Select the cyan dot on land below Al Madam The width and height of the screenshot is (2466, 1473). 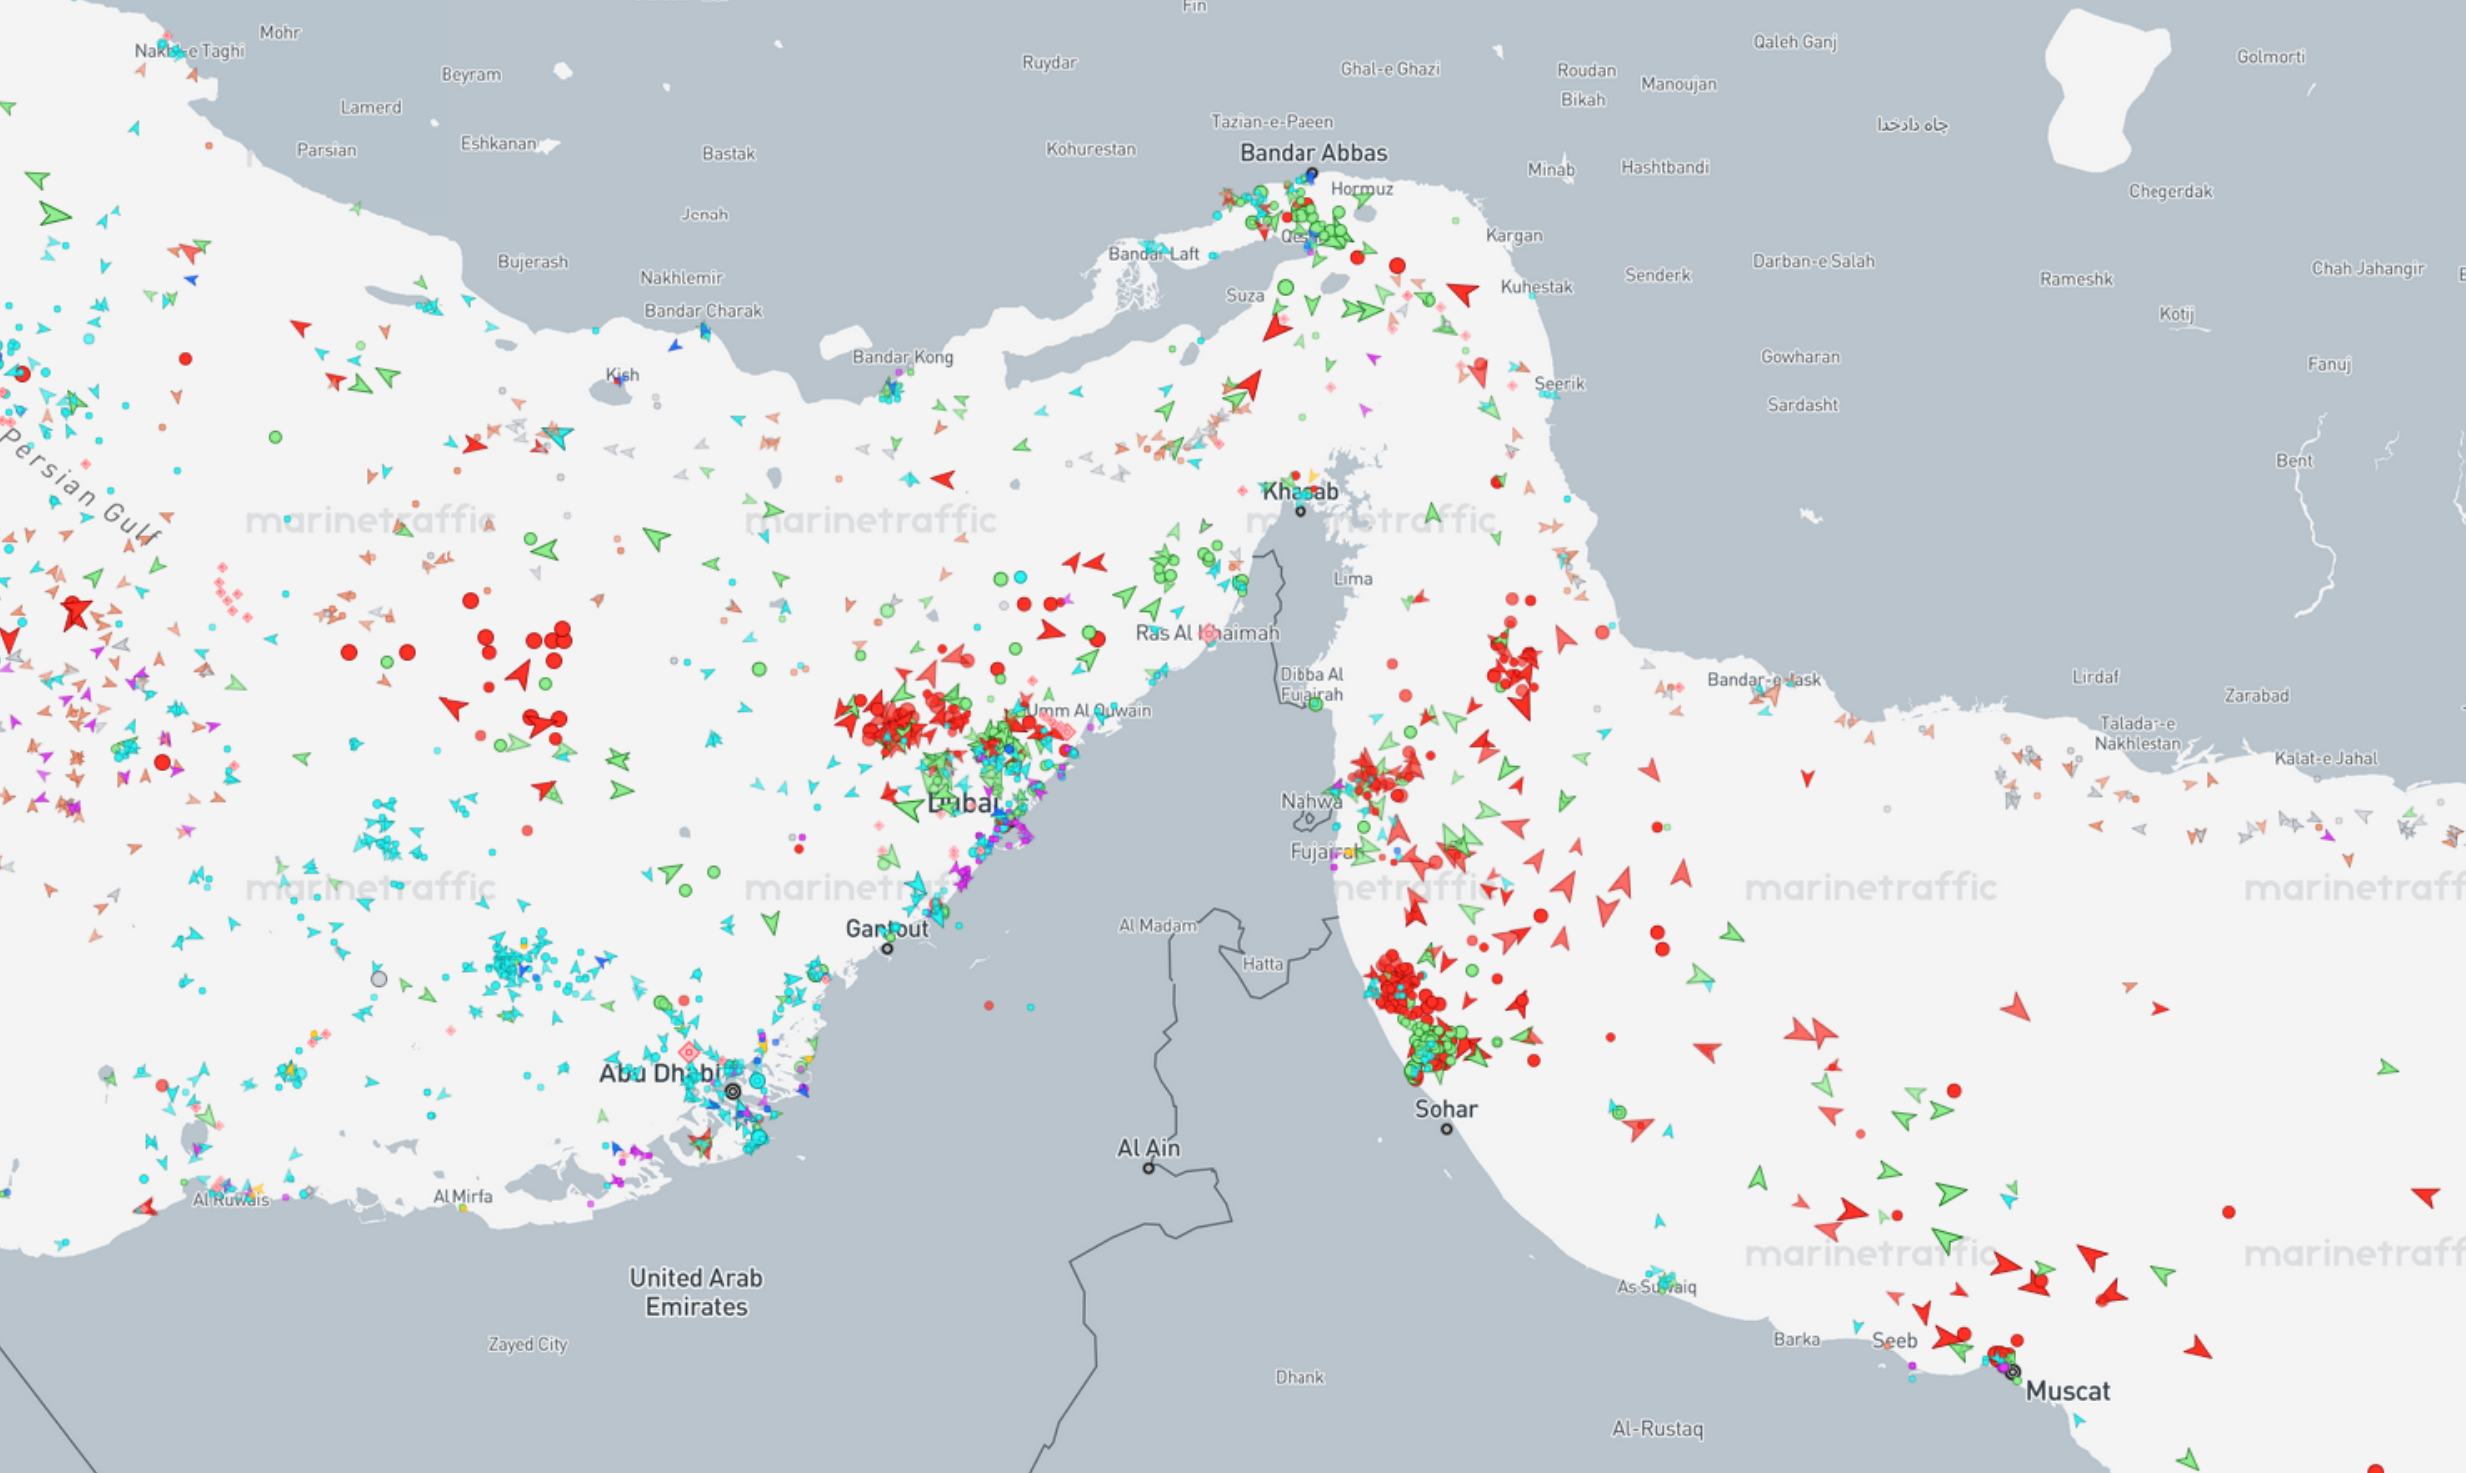1030,1007
